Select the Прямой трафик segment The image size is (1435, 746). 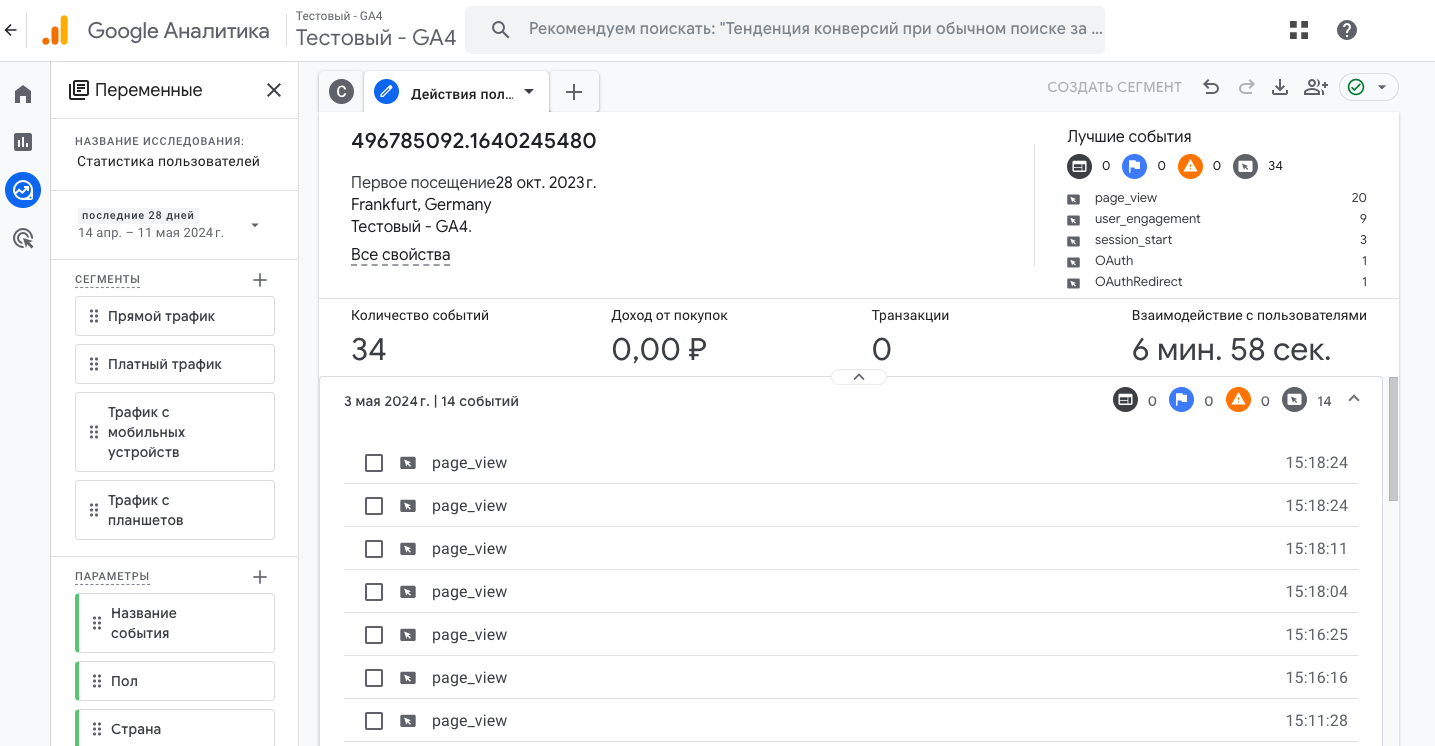175,316
